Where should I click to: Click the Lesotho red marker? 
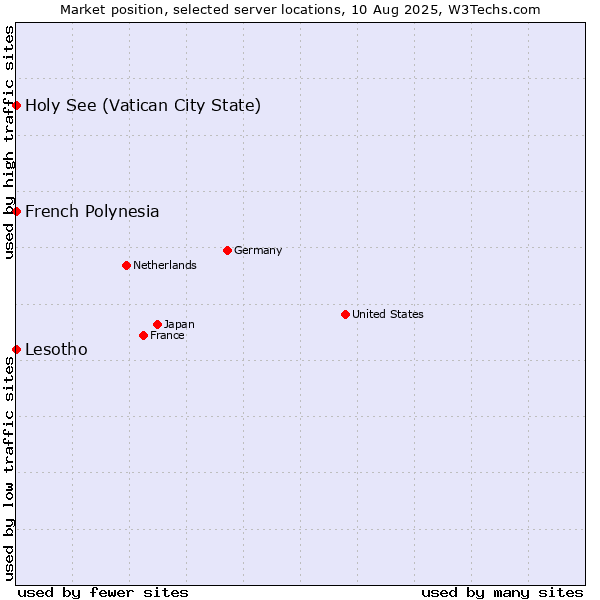[x=16, y=349]
